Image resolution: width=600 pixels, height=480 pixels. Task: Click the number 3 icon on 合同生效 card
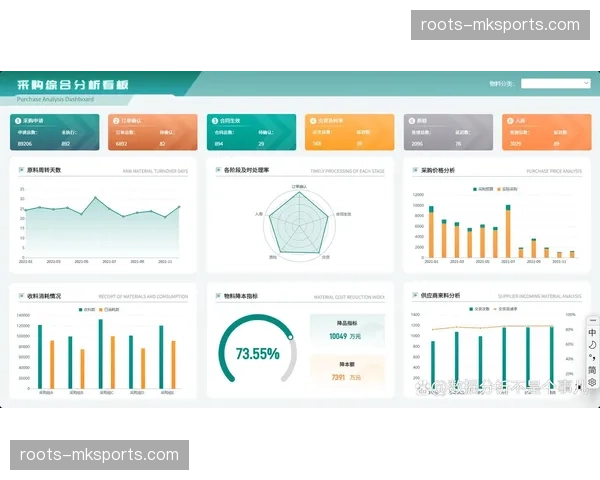click(213, 120)
